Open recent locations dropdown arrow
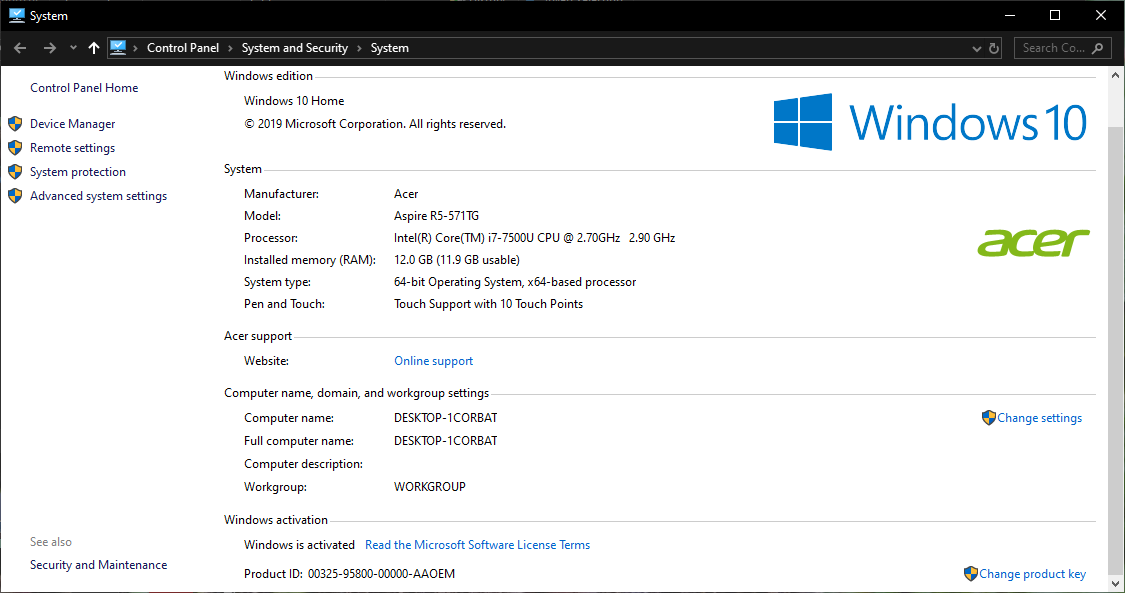This screenshot has height=593, width=1125. click(73, 48)
